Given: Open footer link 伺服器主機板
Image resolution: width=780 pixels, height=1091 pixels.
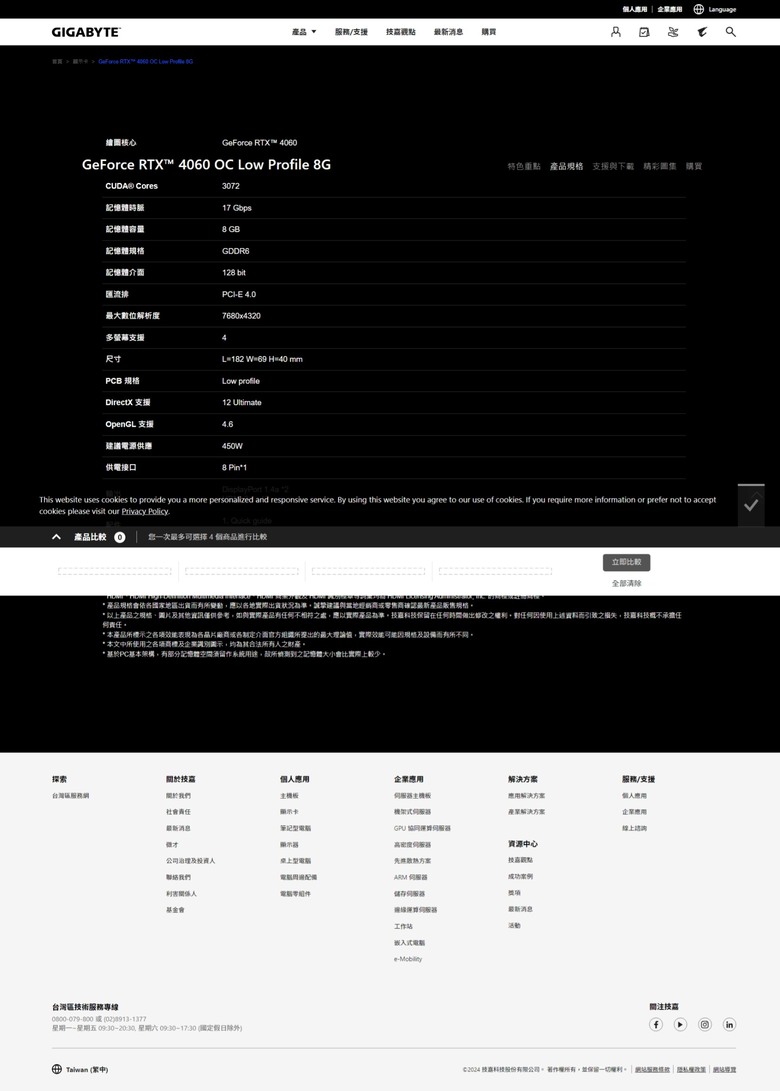Looking at the screenshot, I should (413, 795).
